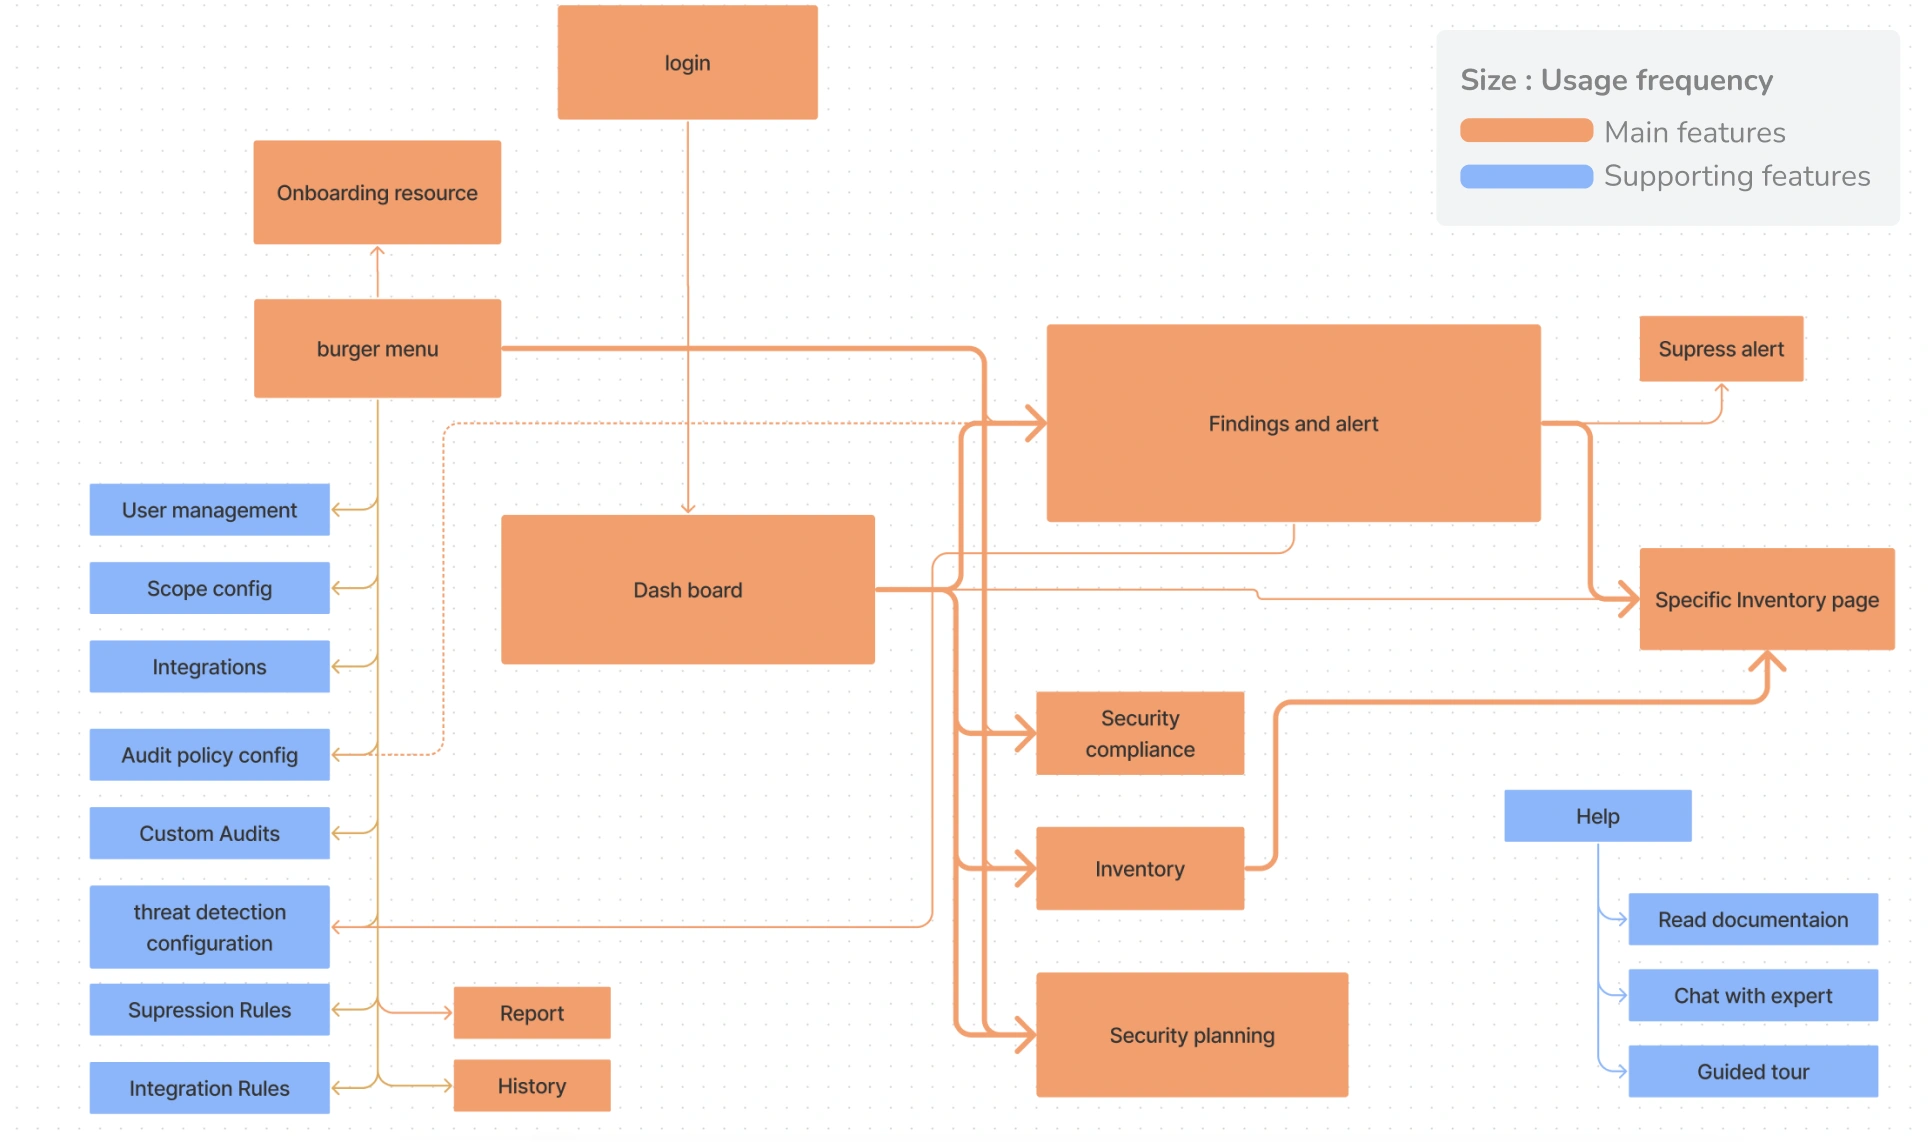Click the Security compliance box
The height and width of the screenshot is (1142, 1928).
pos(1140,733)
